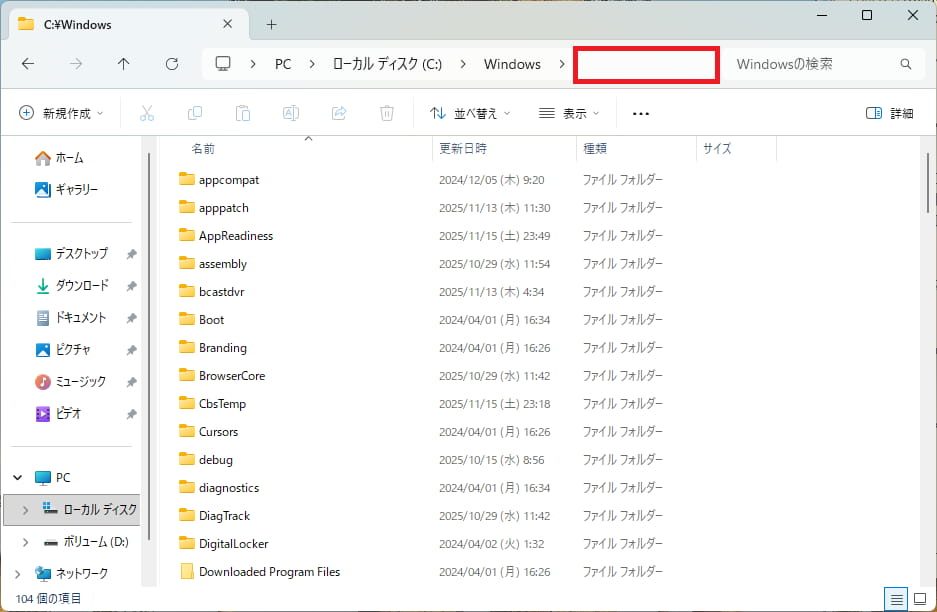This screenshot has height=612, width=937.
Task: Add a new tab with plus button
Action: [271, 24]
